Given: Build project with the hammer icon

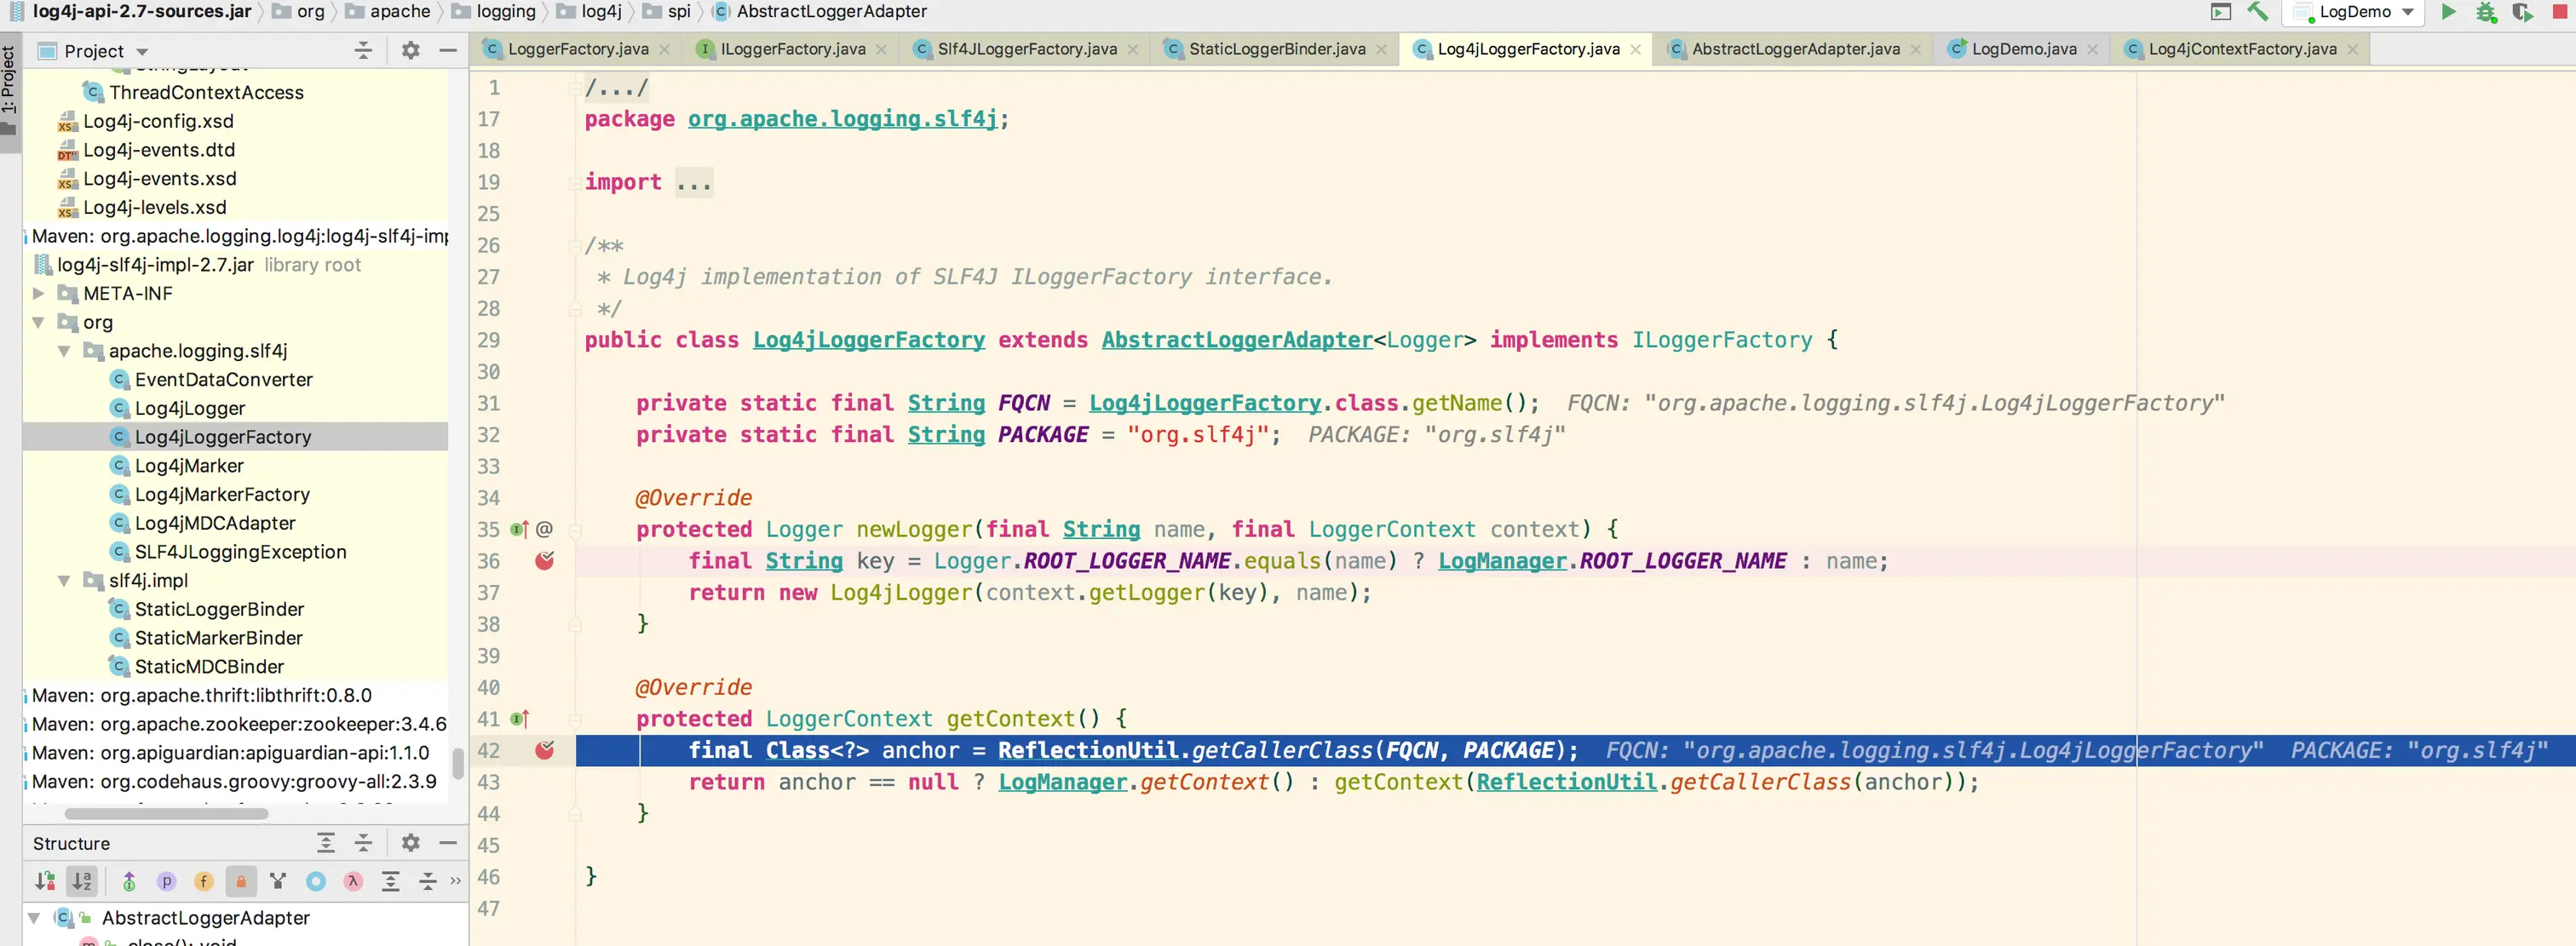Looking at the screenshot, I should (x=2258, y=12).
